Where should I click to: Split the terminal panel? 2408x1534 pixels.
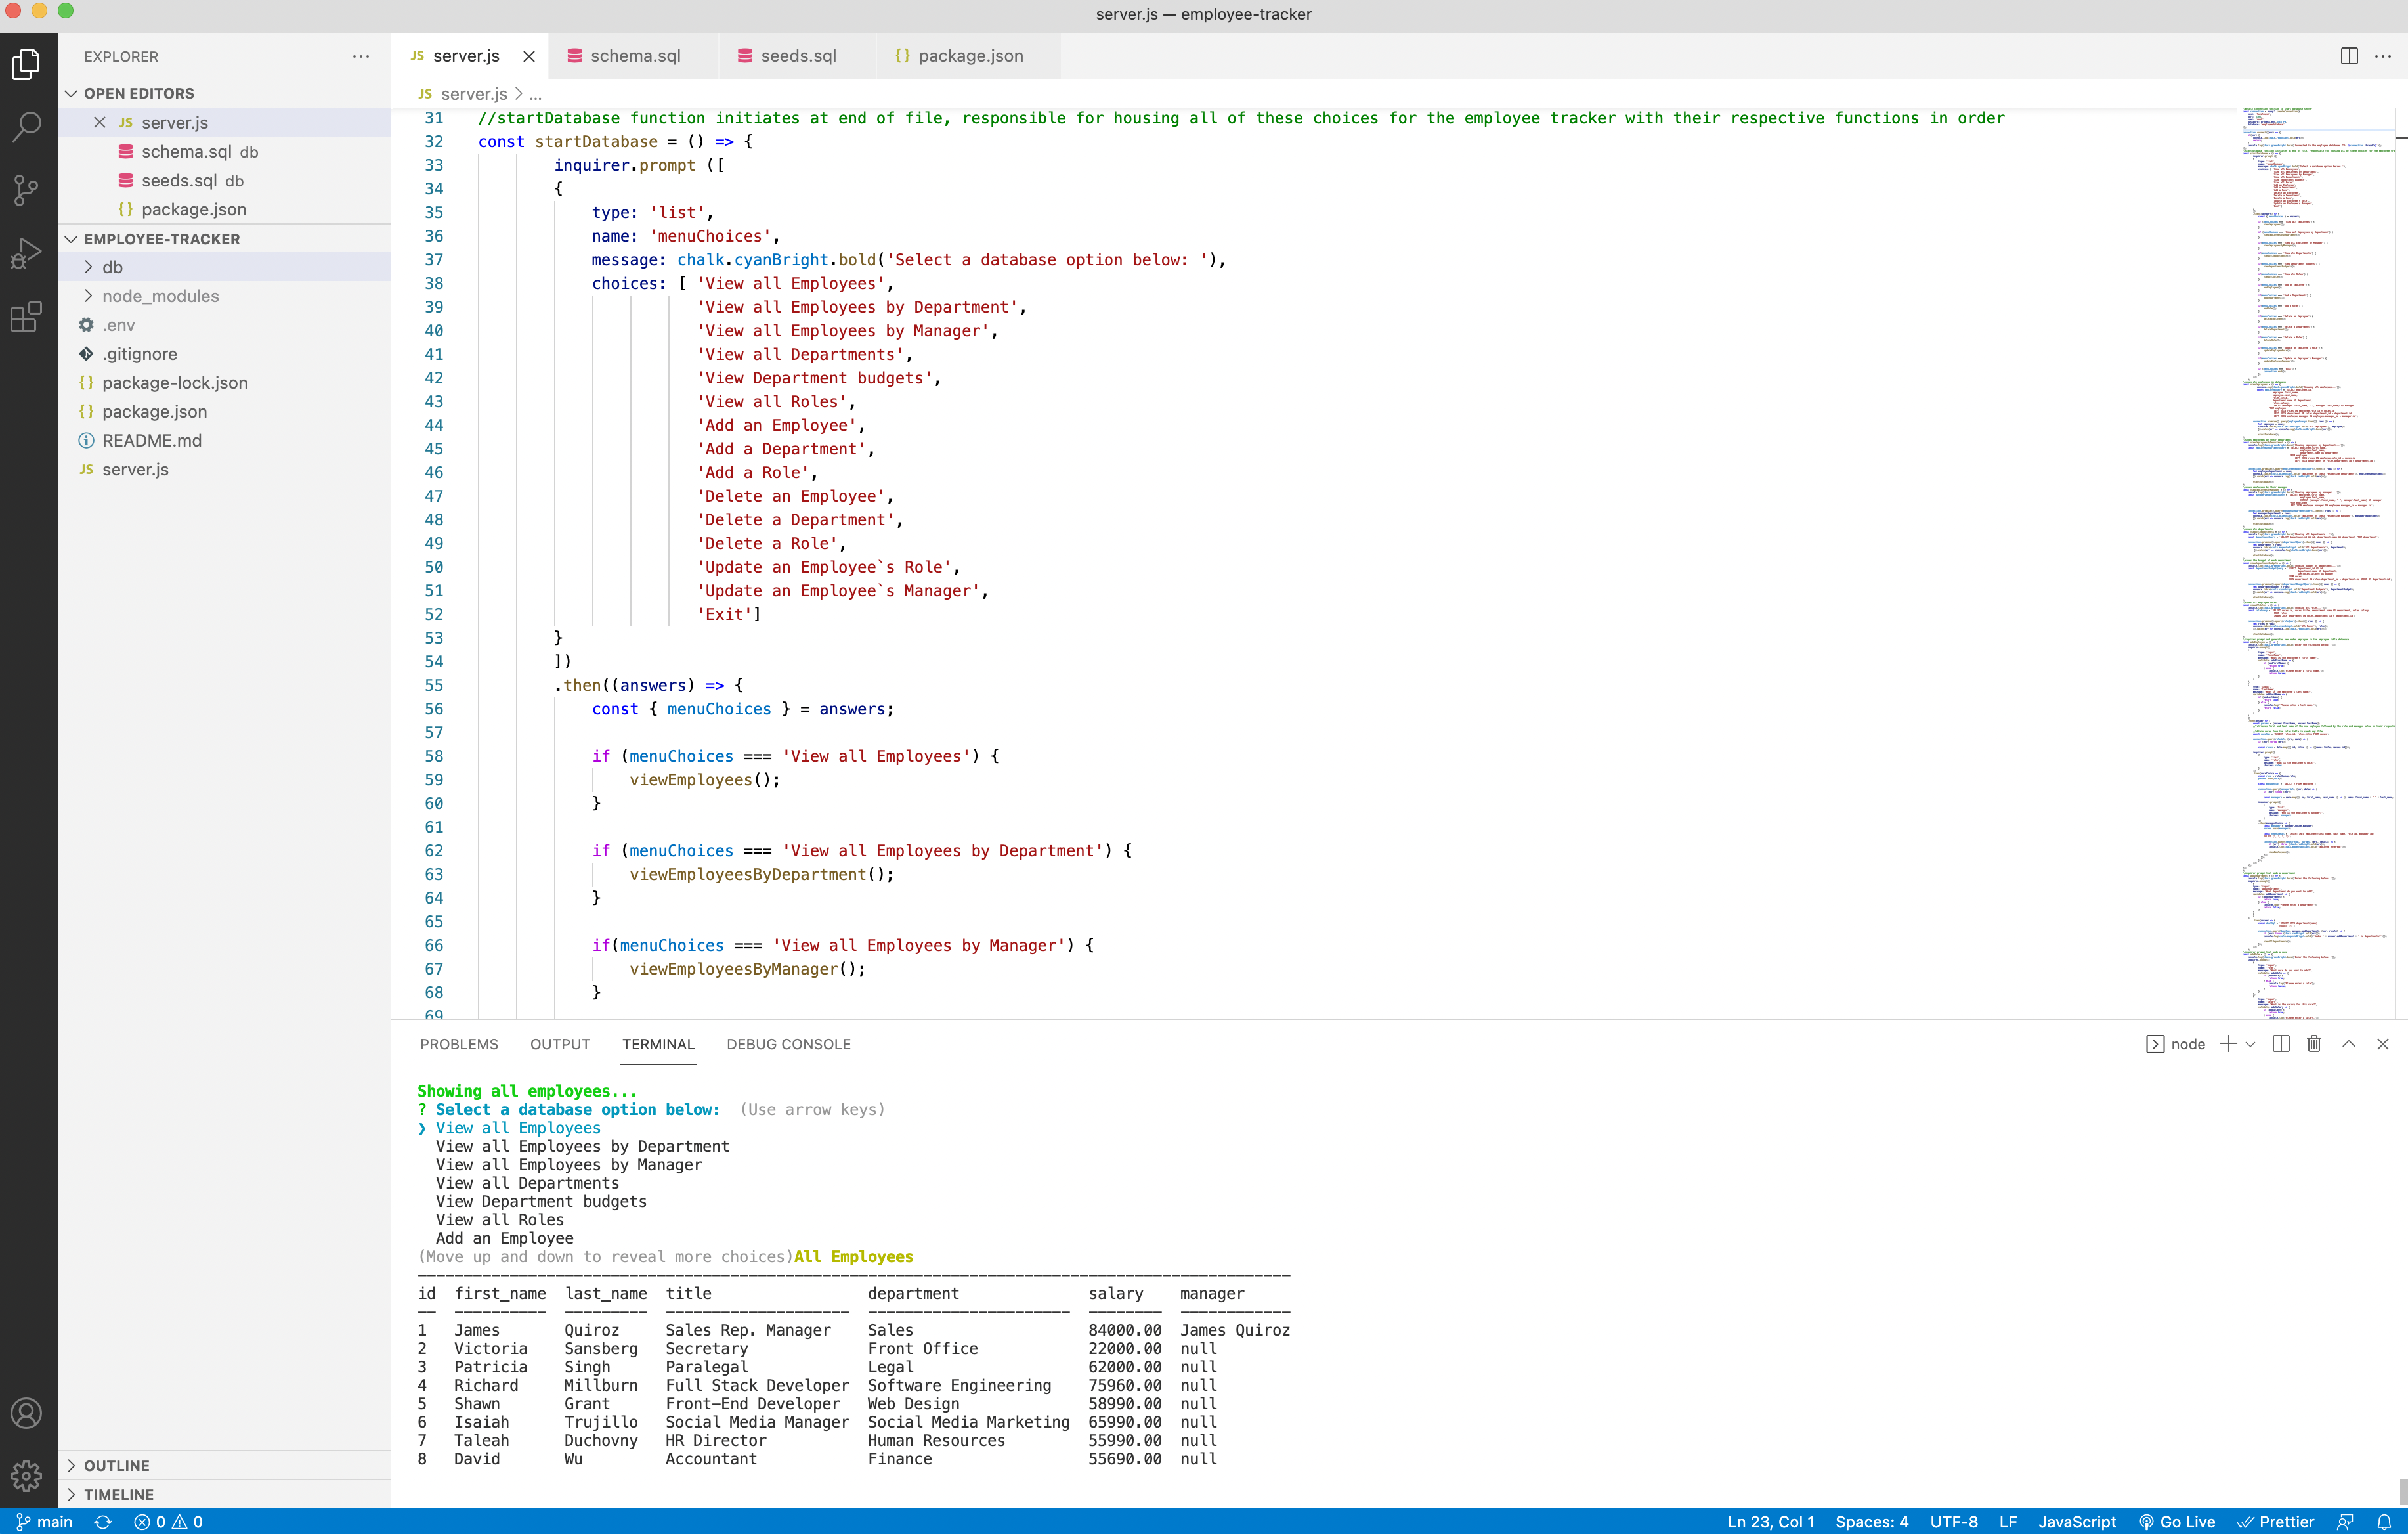[x=2281, y=1044]
